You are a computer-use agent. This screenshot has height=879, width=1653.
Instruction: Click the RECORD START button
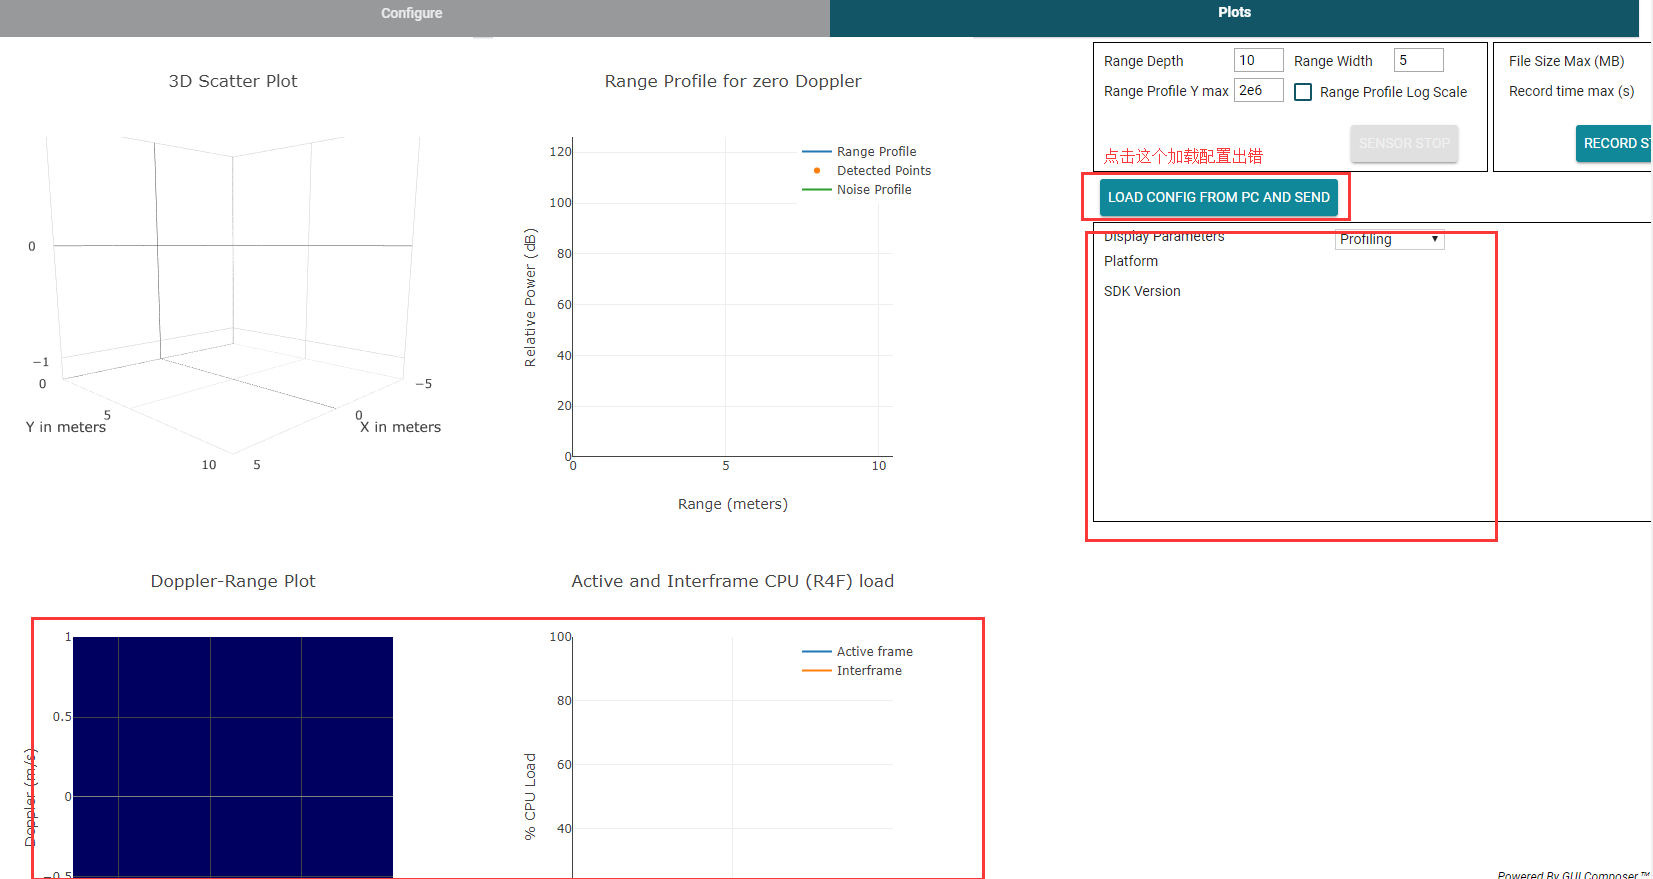pos(1614,143)
